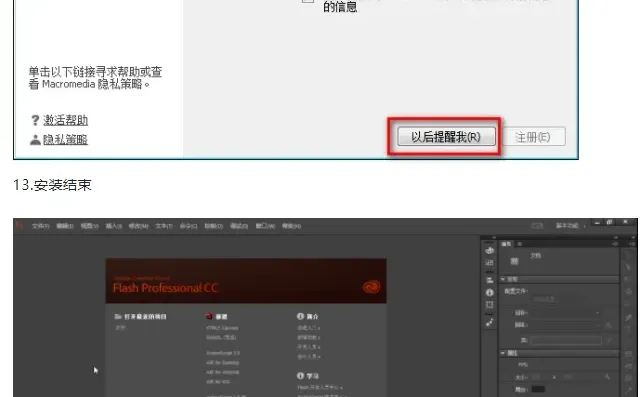The height and width of the screenshot is (397, 641).
Task: Open the 脚本 dropdown
Action: [565, 325]
